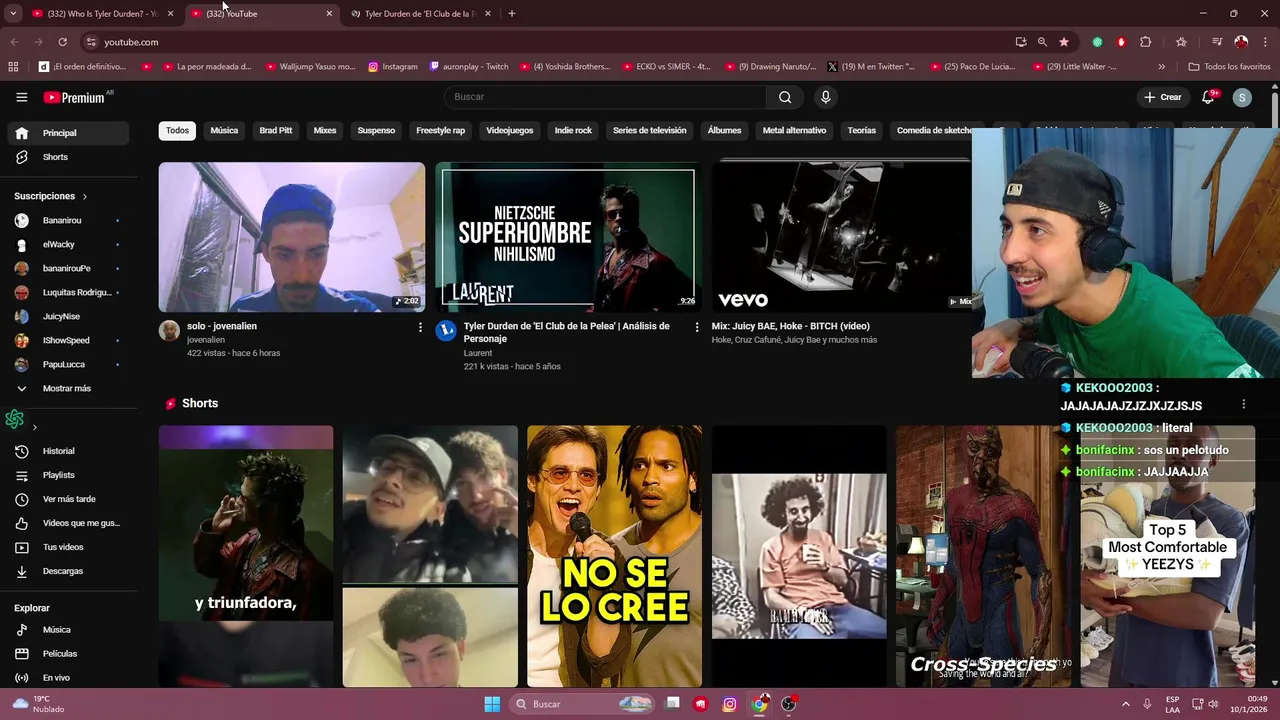
Task: Open Descargas in sidebar
Action: pos(68,571)
